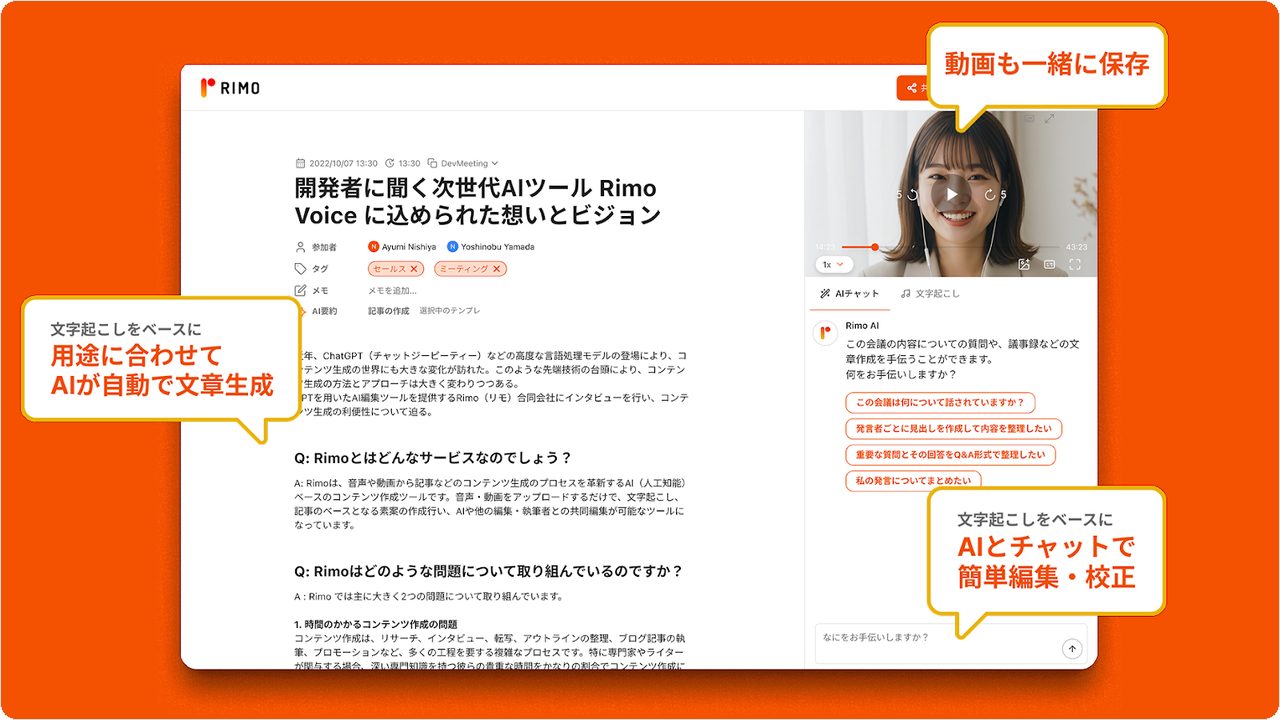Click 記事の作成 in AI要約 row
This screenshot has width=1280, height=720.
pos(388,311)
